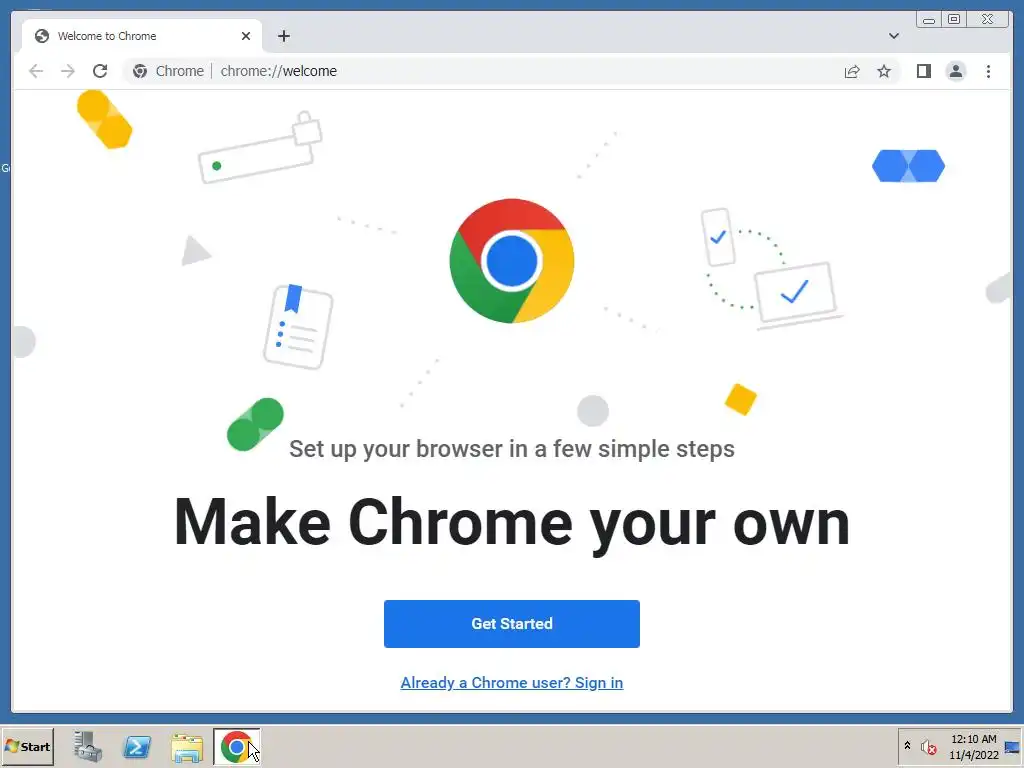Restore down the Chrome window
Viewport: 1024px width, 768px height.
click(x=953, y=20)
